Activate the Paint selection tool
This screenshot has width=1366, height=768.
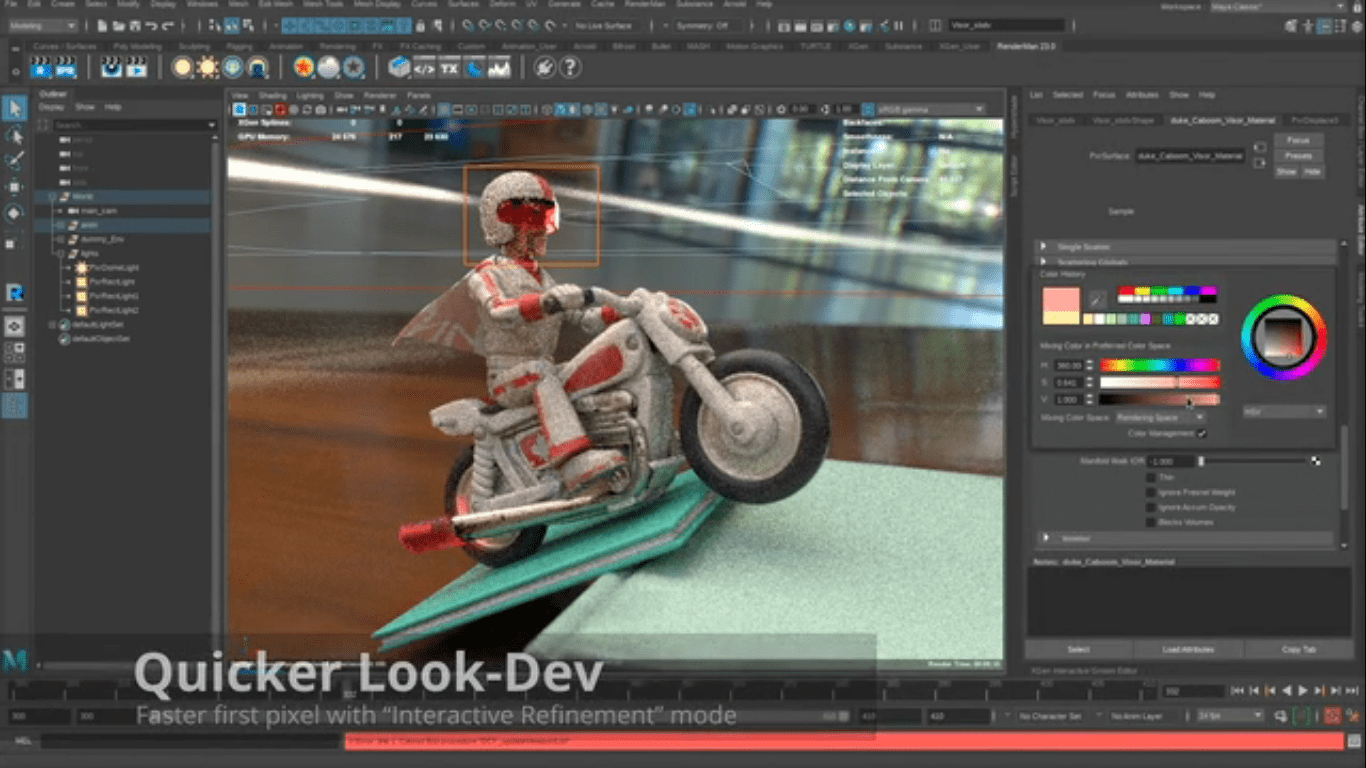pyautogui.click(x=14, y=161)
